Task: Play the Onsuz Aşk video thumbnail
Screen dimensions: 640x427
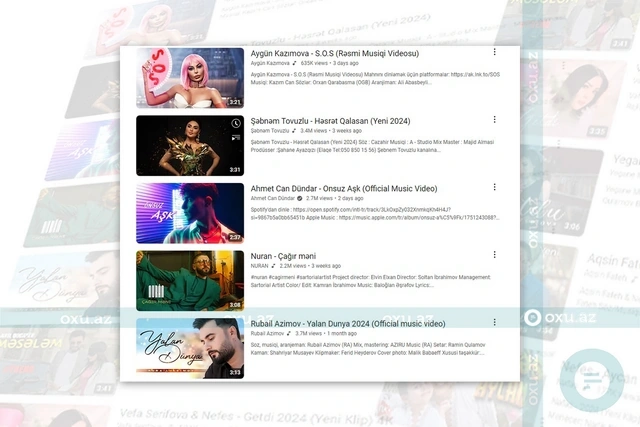Action: 189,212
